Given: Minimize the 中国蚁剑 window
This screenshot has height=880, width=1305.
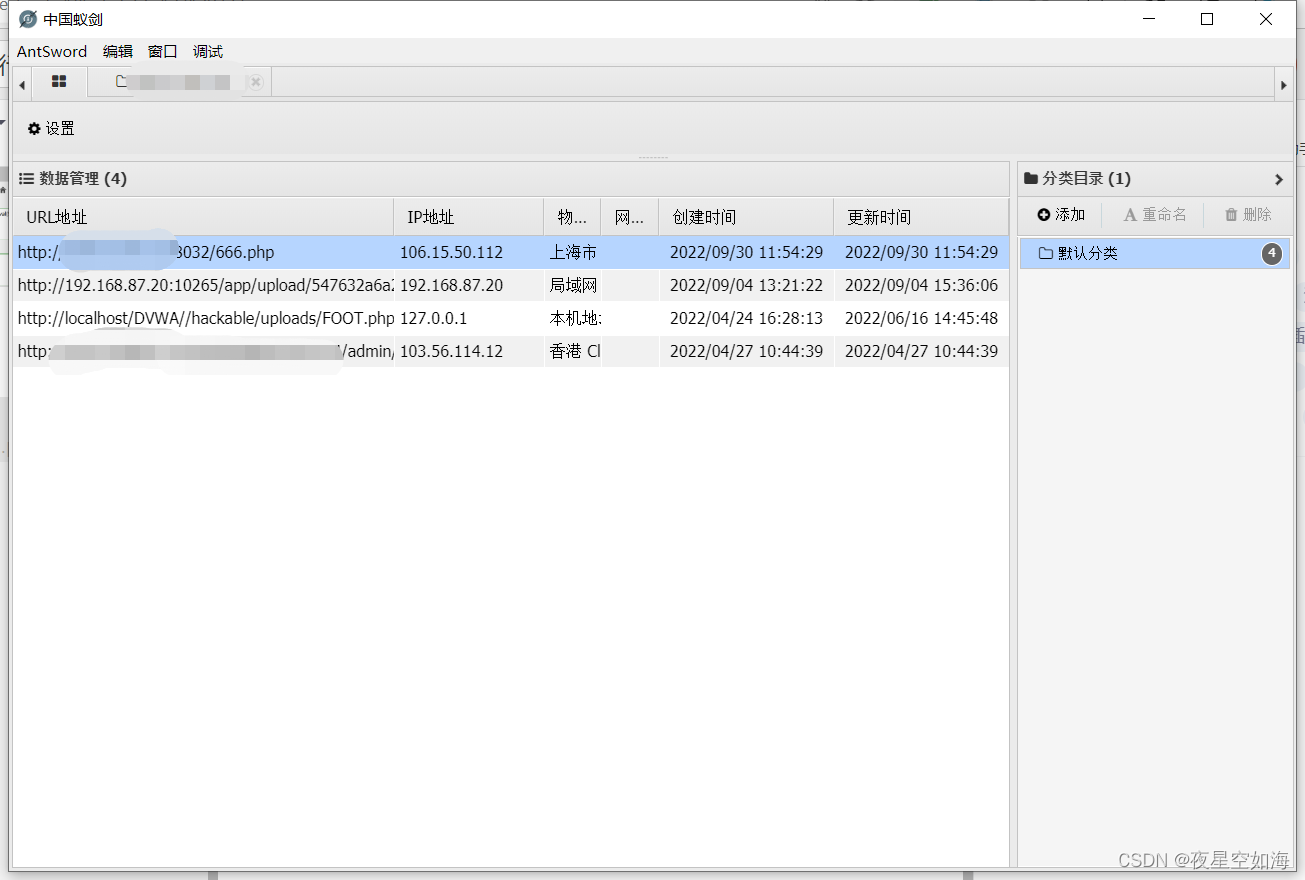Looking at the screenshot, I should (x=1149, y=19).
